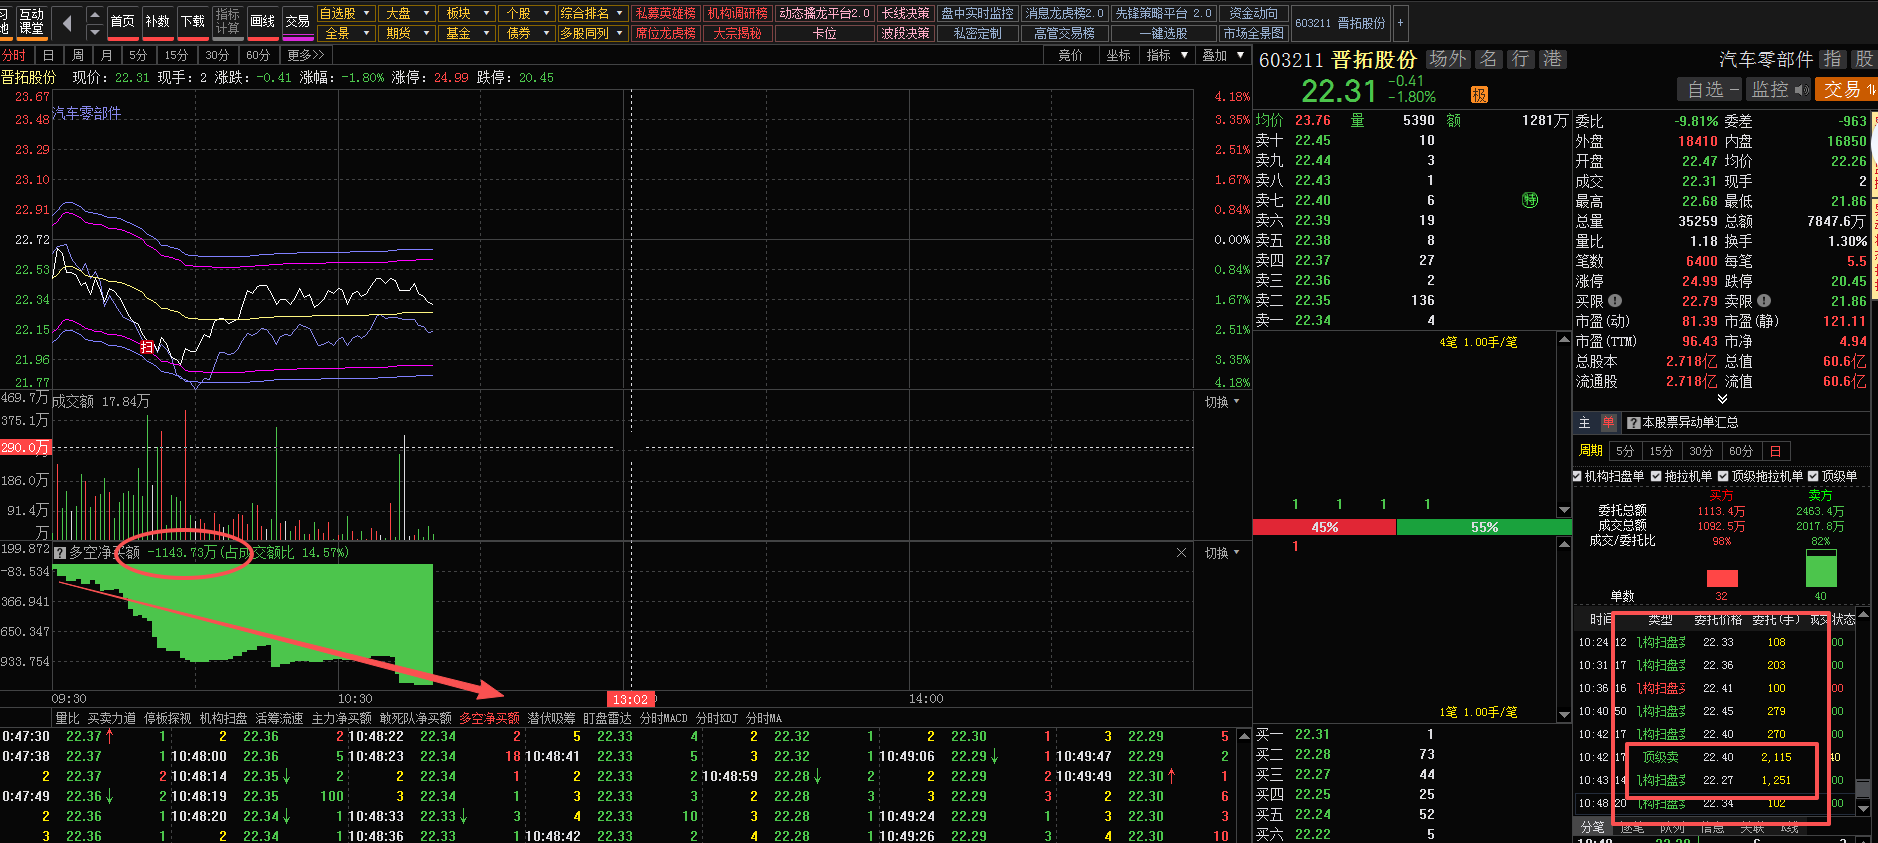Click the 行 badge beside the stock name
This screenshot has height=843, width=1878.
coord(1520,59)
